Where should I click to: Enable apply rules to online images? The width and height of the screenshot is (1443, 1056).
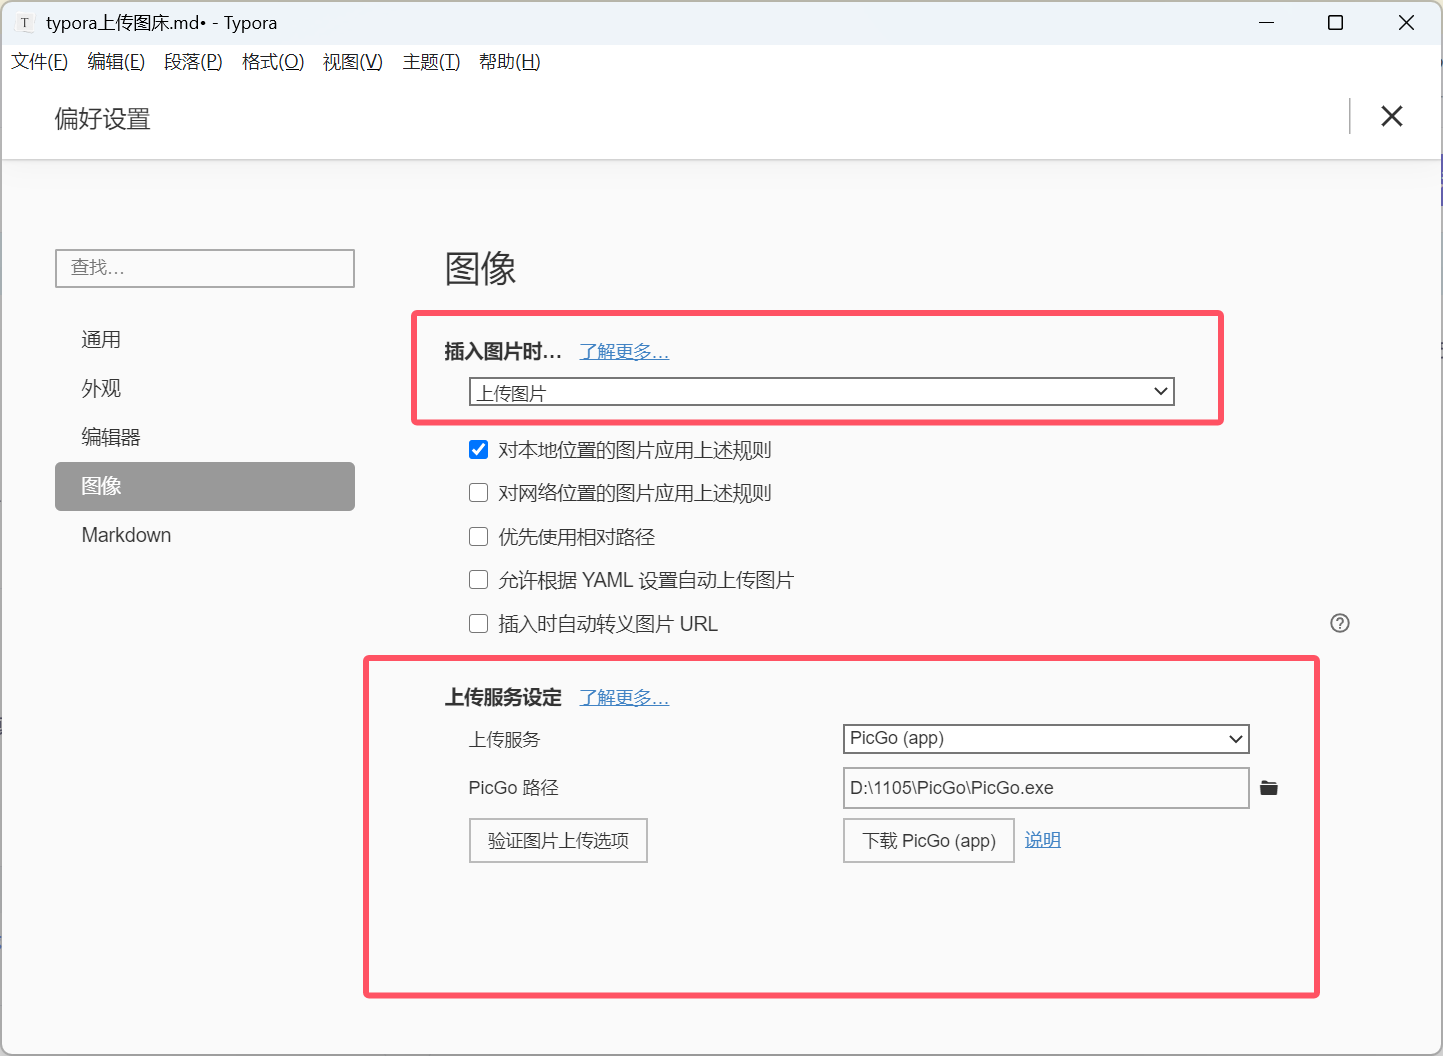pyautogui.click(x=479, y=493)
